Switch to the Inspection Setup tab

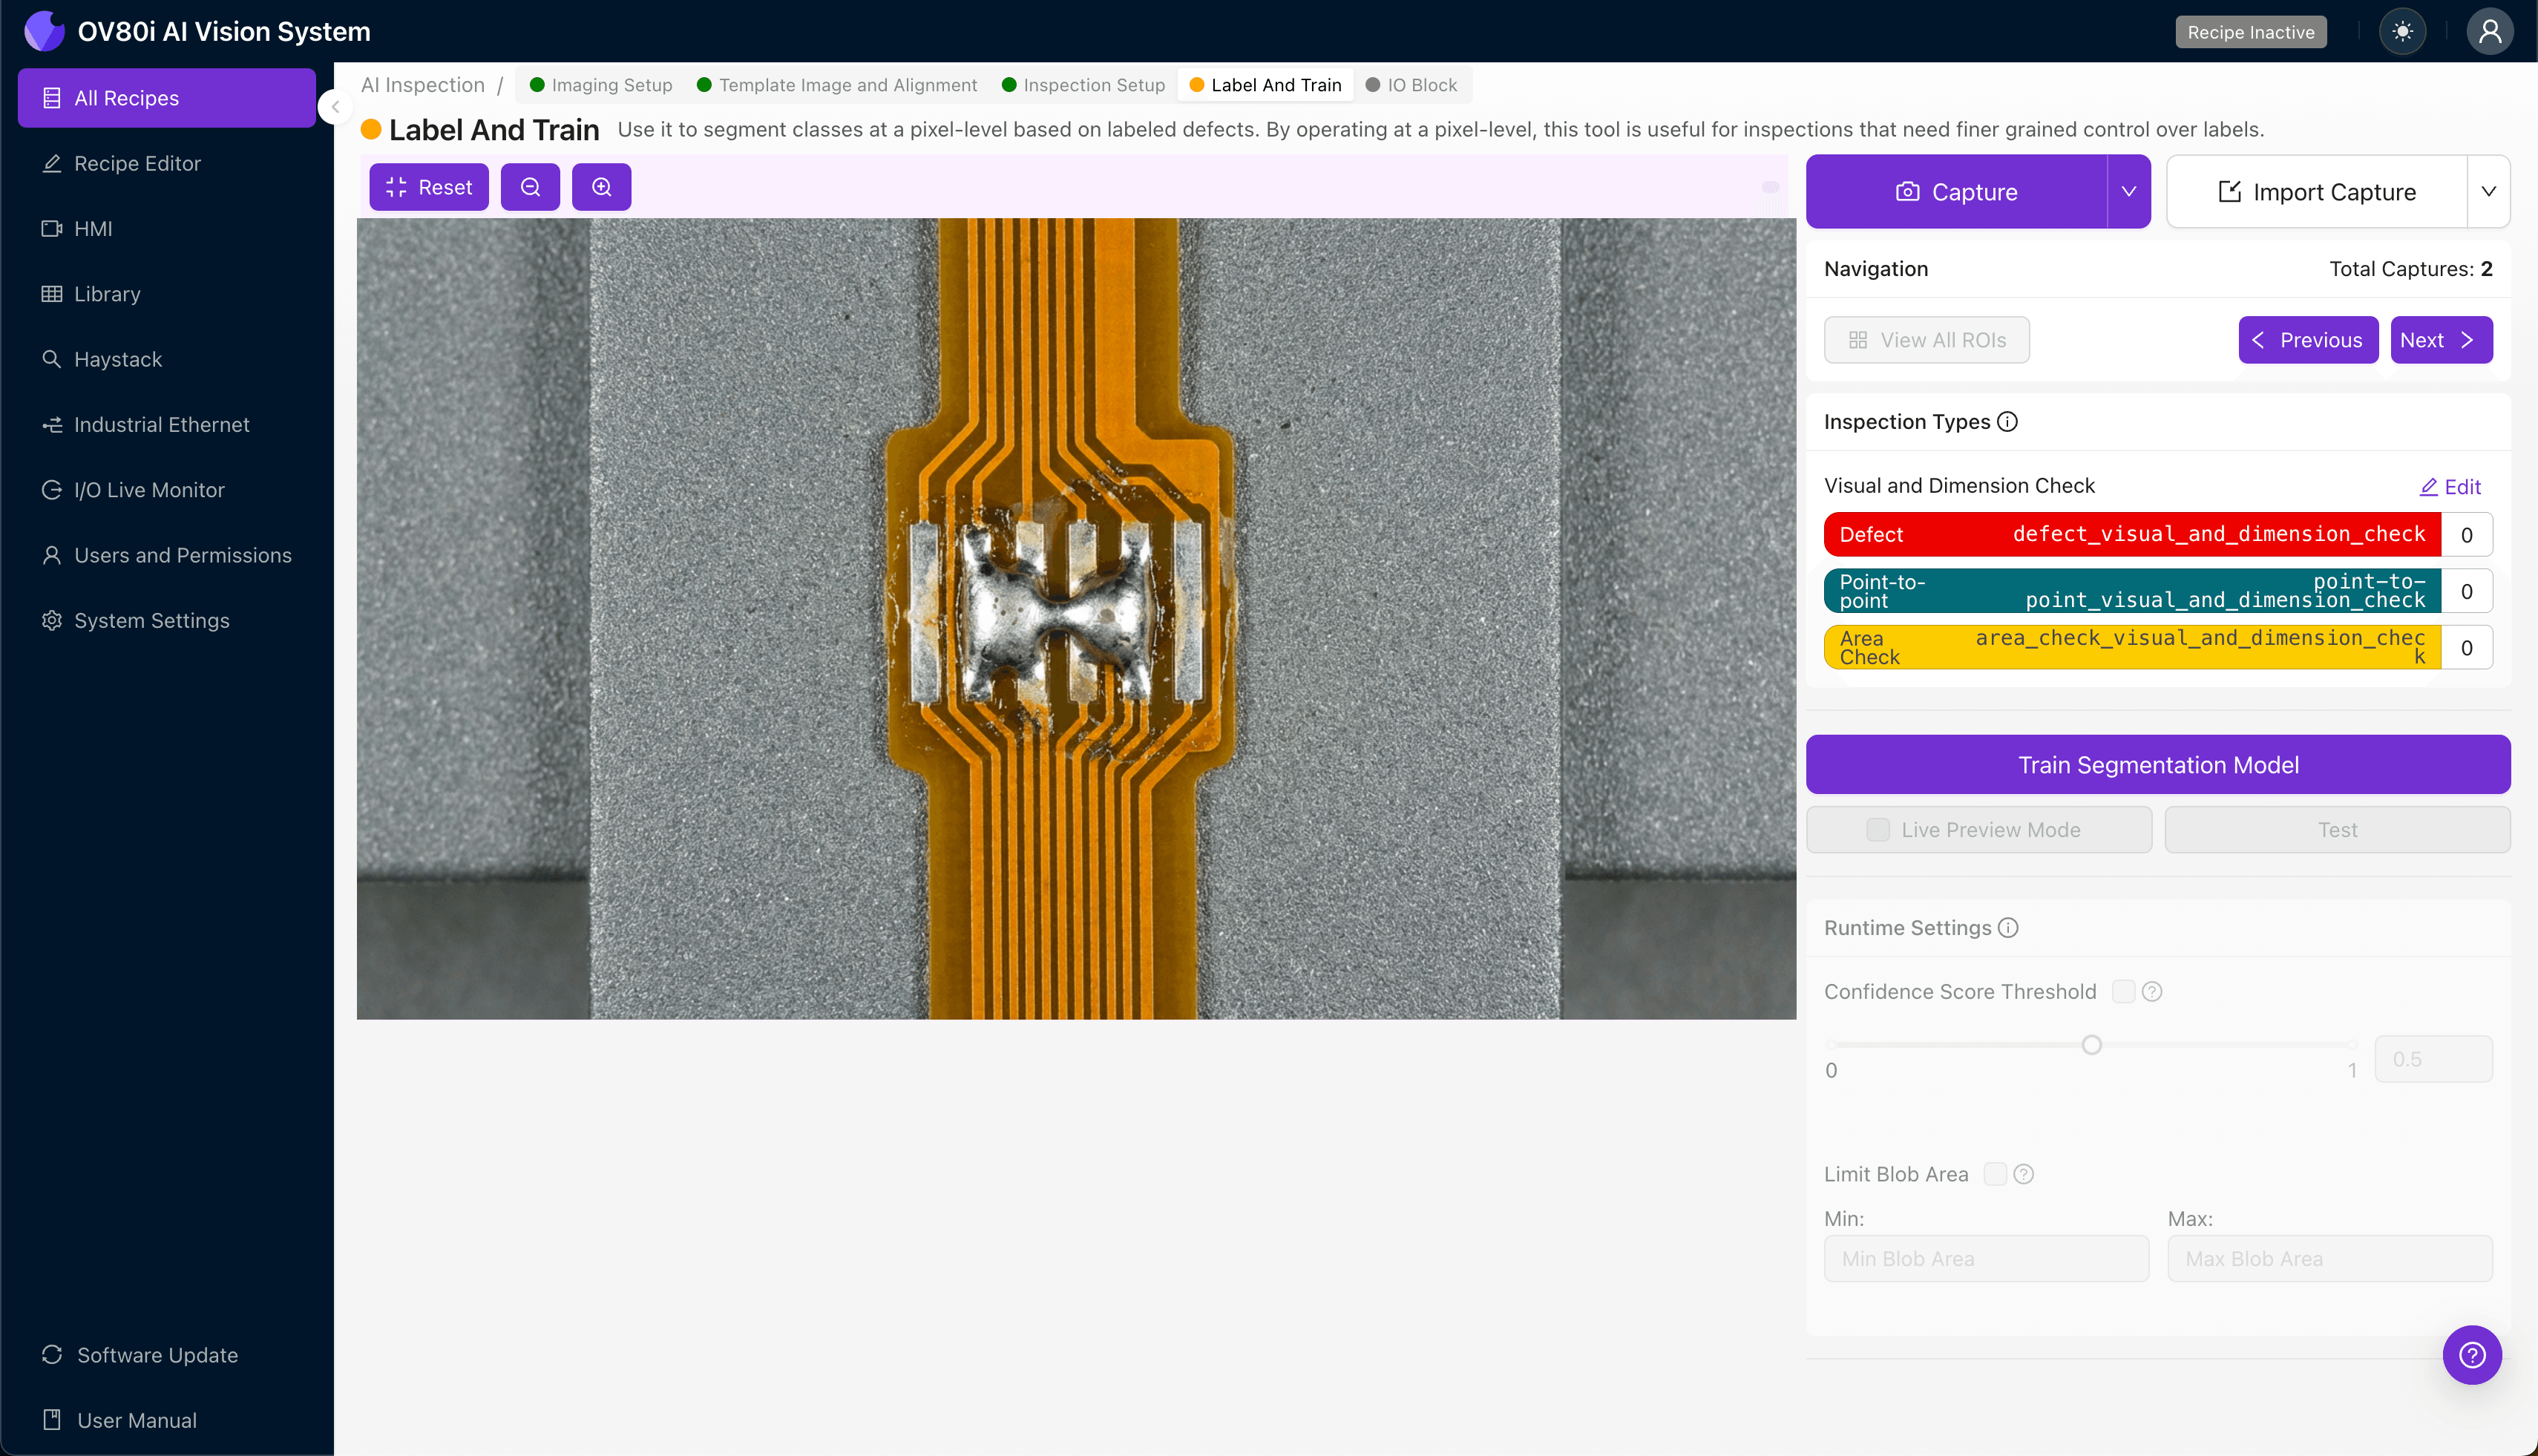1093,85
